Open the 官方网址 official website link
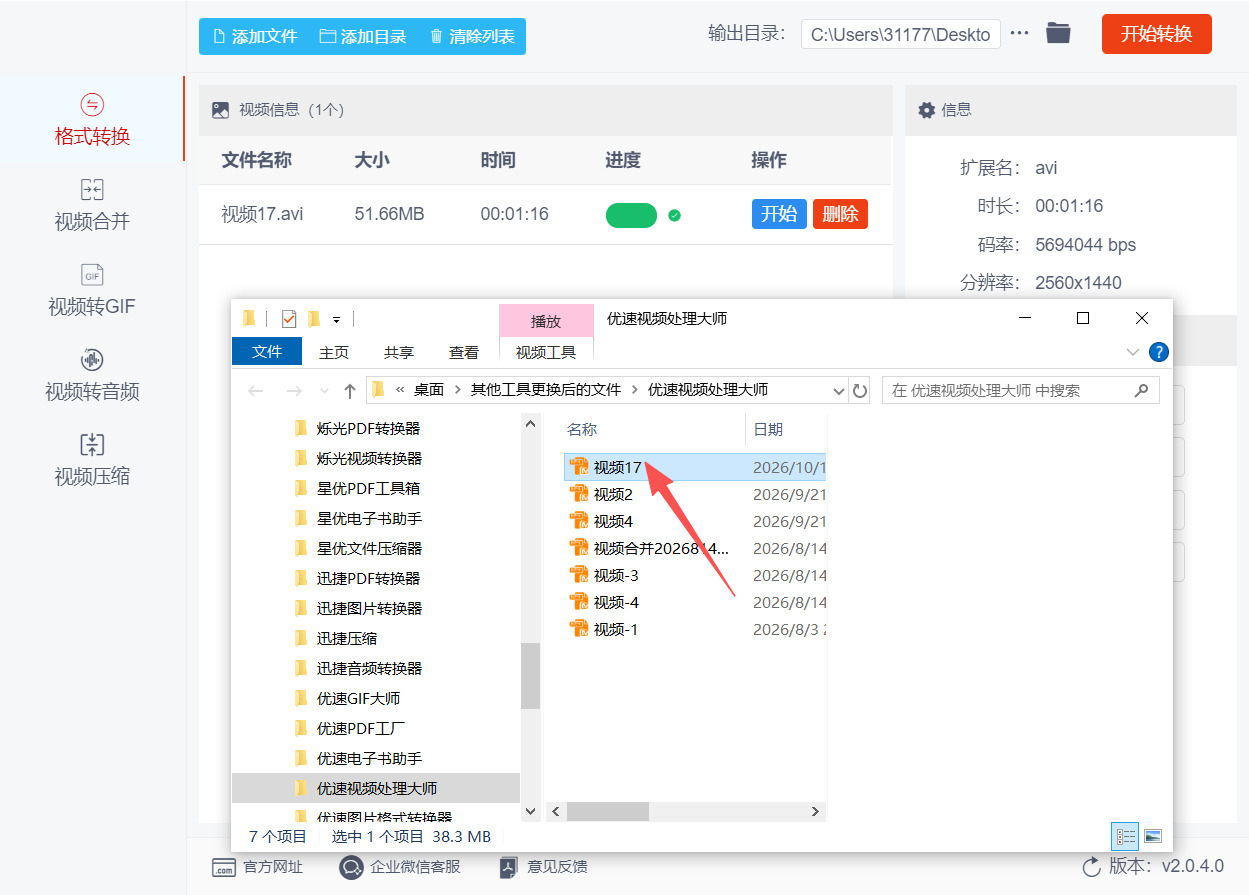The height and width of the screenshot is (895, 1249). point(258,867)
